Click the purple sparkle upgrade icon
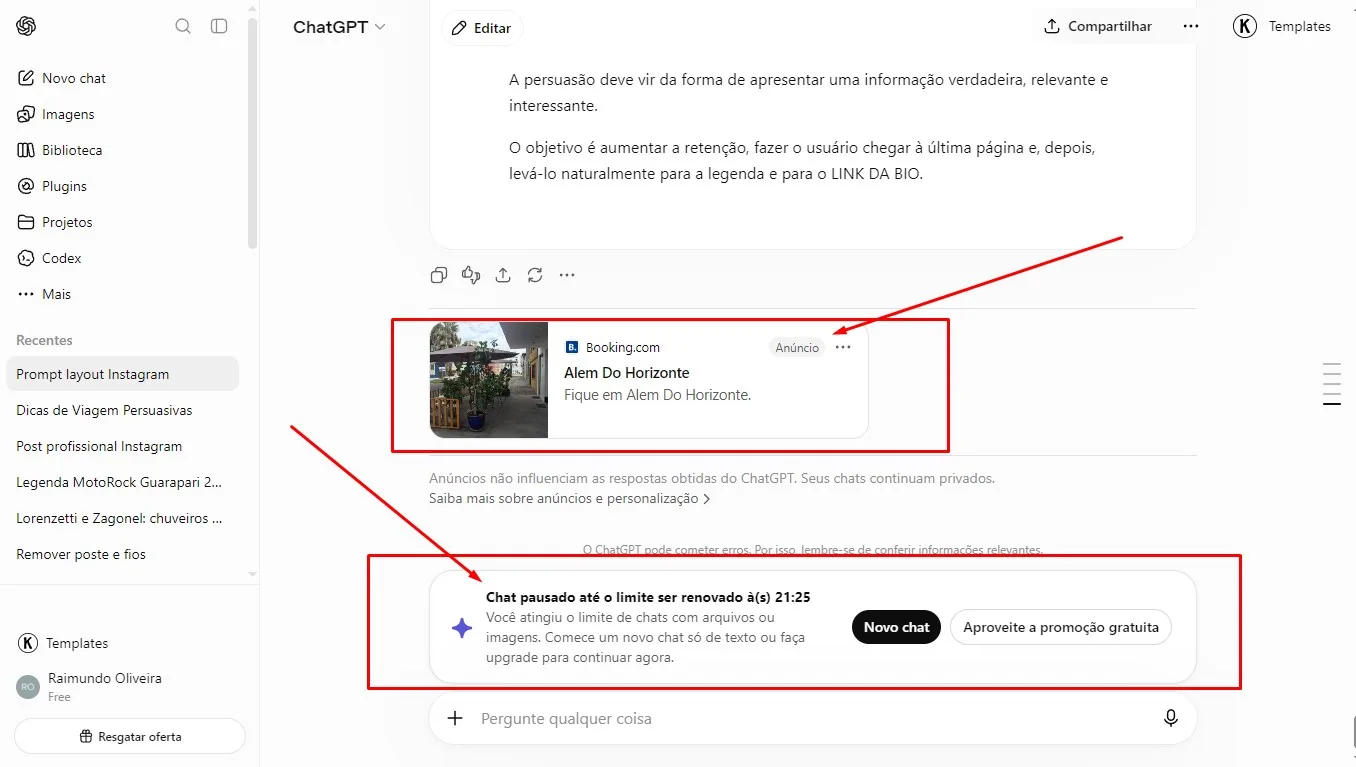The image size is (1356, 767). tap(461, 628)
